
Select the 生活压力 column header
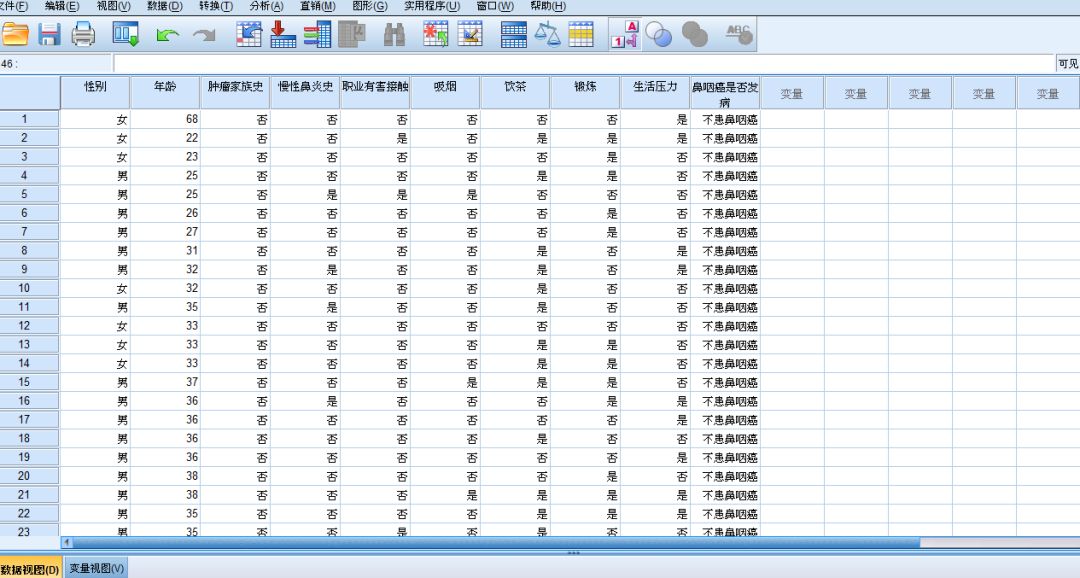656,92
